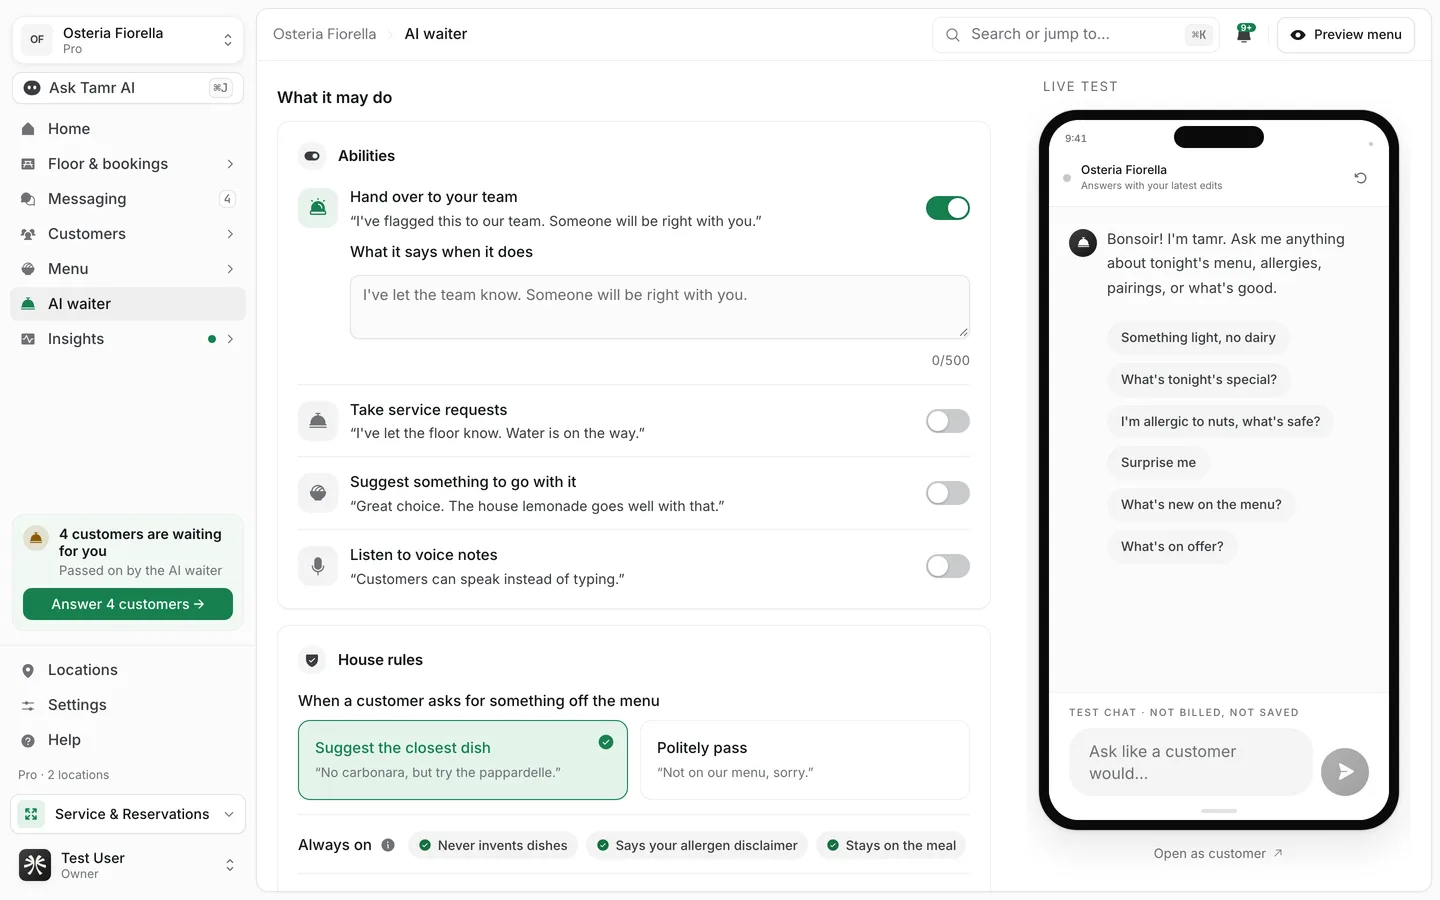Open Messaging from the sidebar

[128, 199]
